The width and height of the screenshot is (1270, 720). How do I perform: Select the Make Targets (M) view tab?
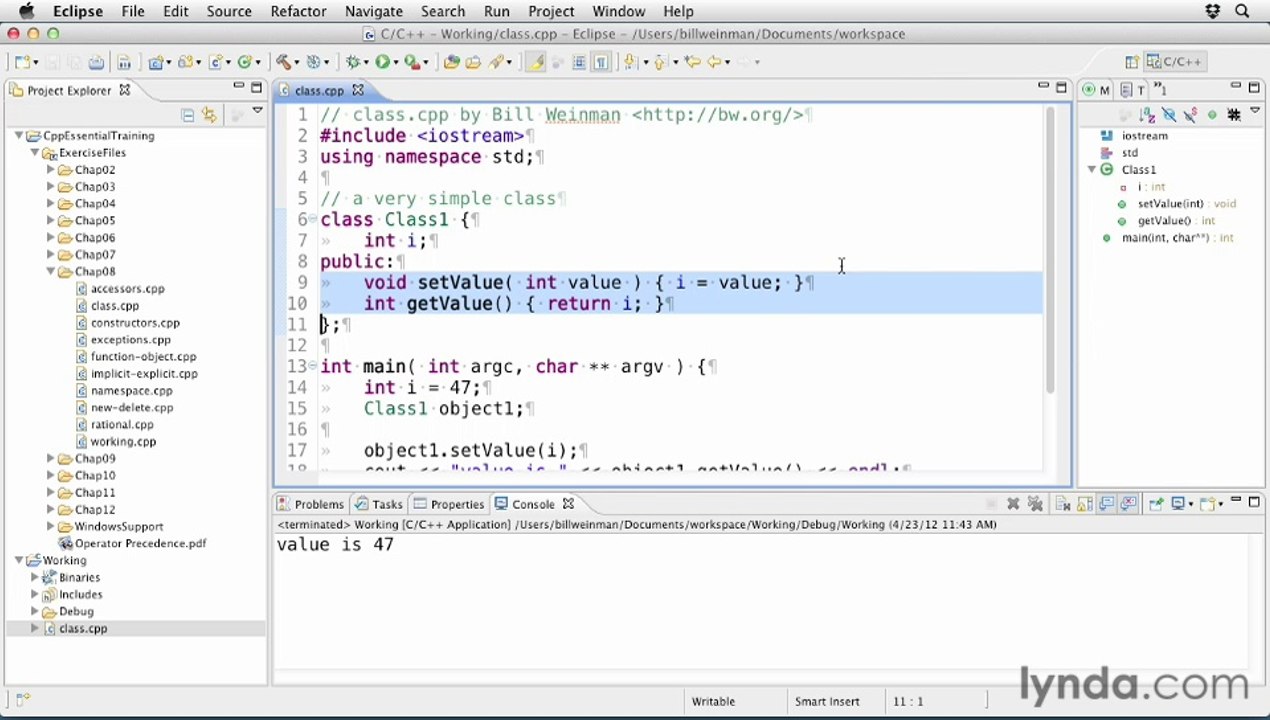tap(1098, 90)
